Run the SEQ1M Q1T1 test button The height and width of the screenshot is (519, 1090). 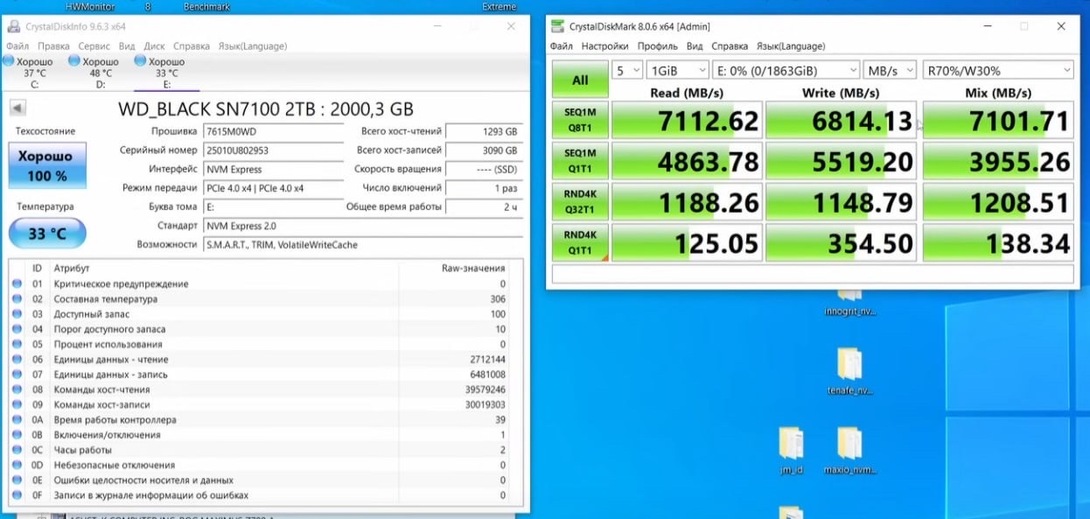[580, 160]
